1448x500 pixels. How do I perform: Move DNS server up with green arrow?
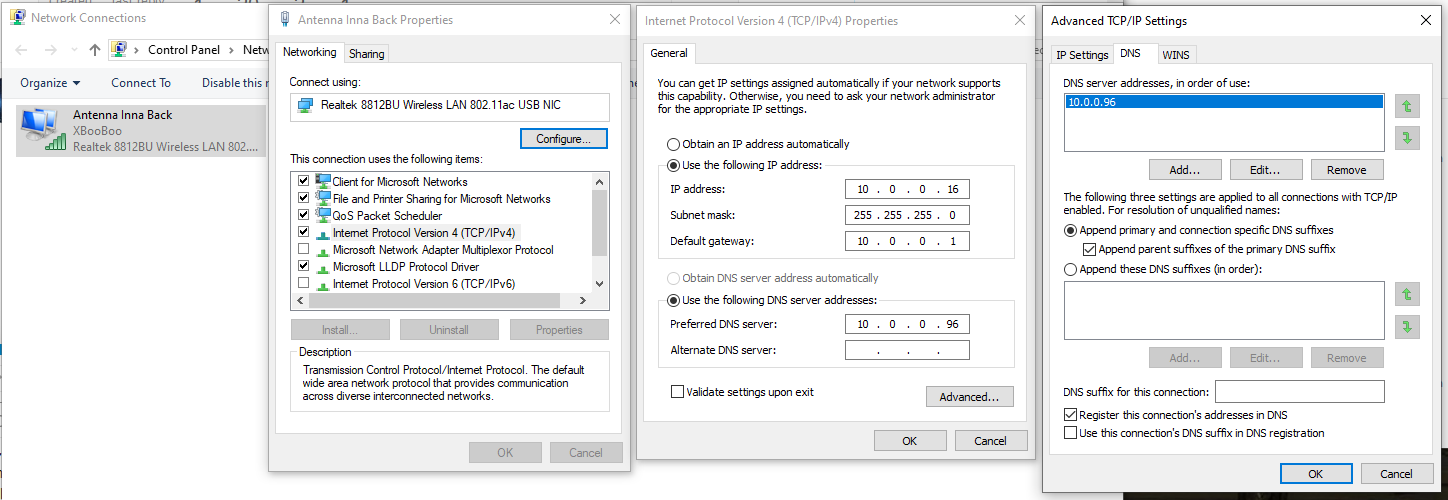pos(1407,105)
